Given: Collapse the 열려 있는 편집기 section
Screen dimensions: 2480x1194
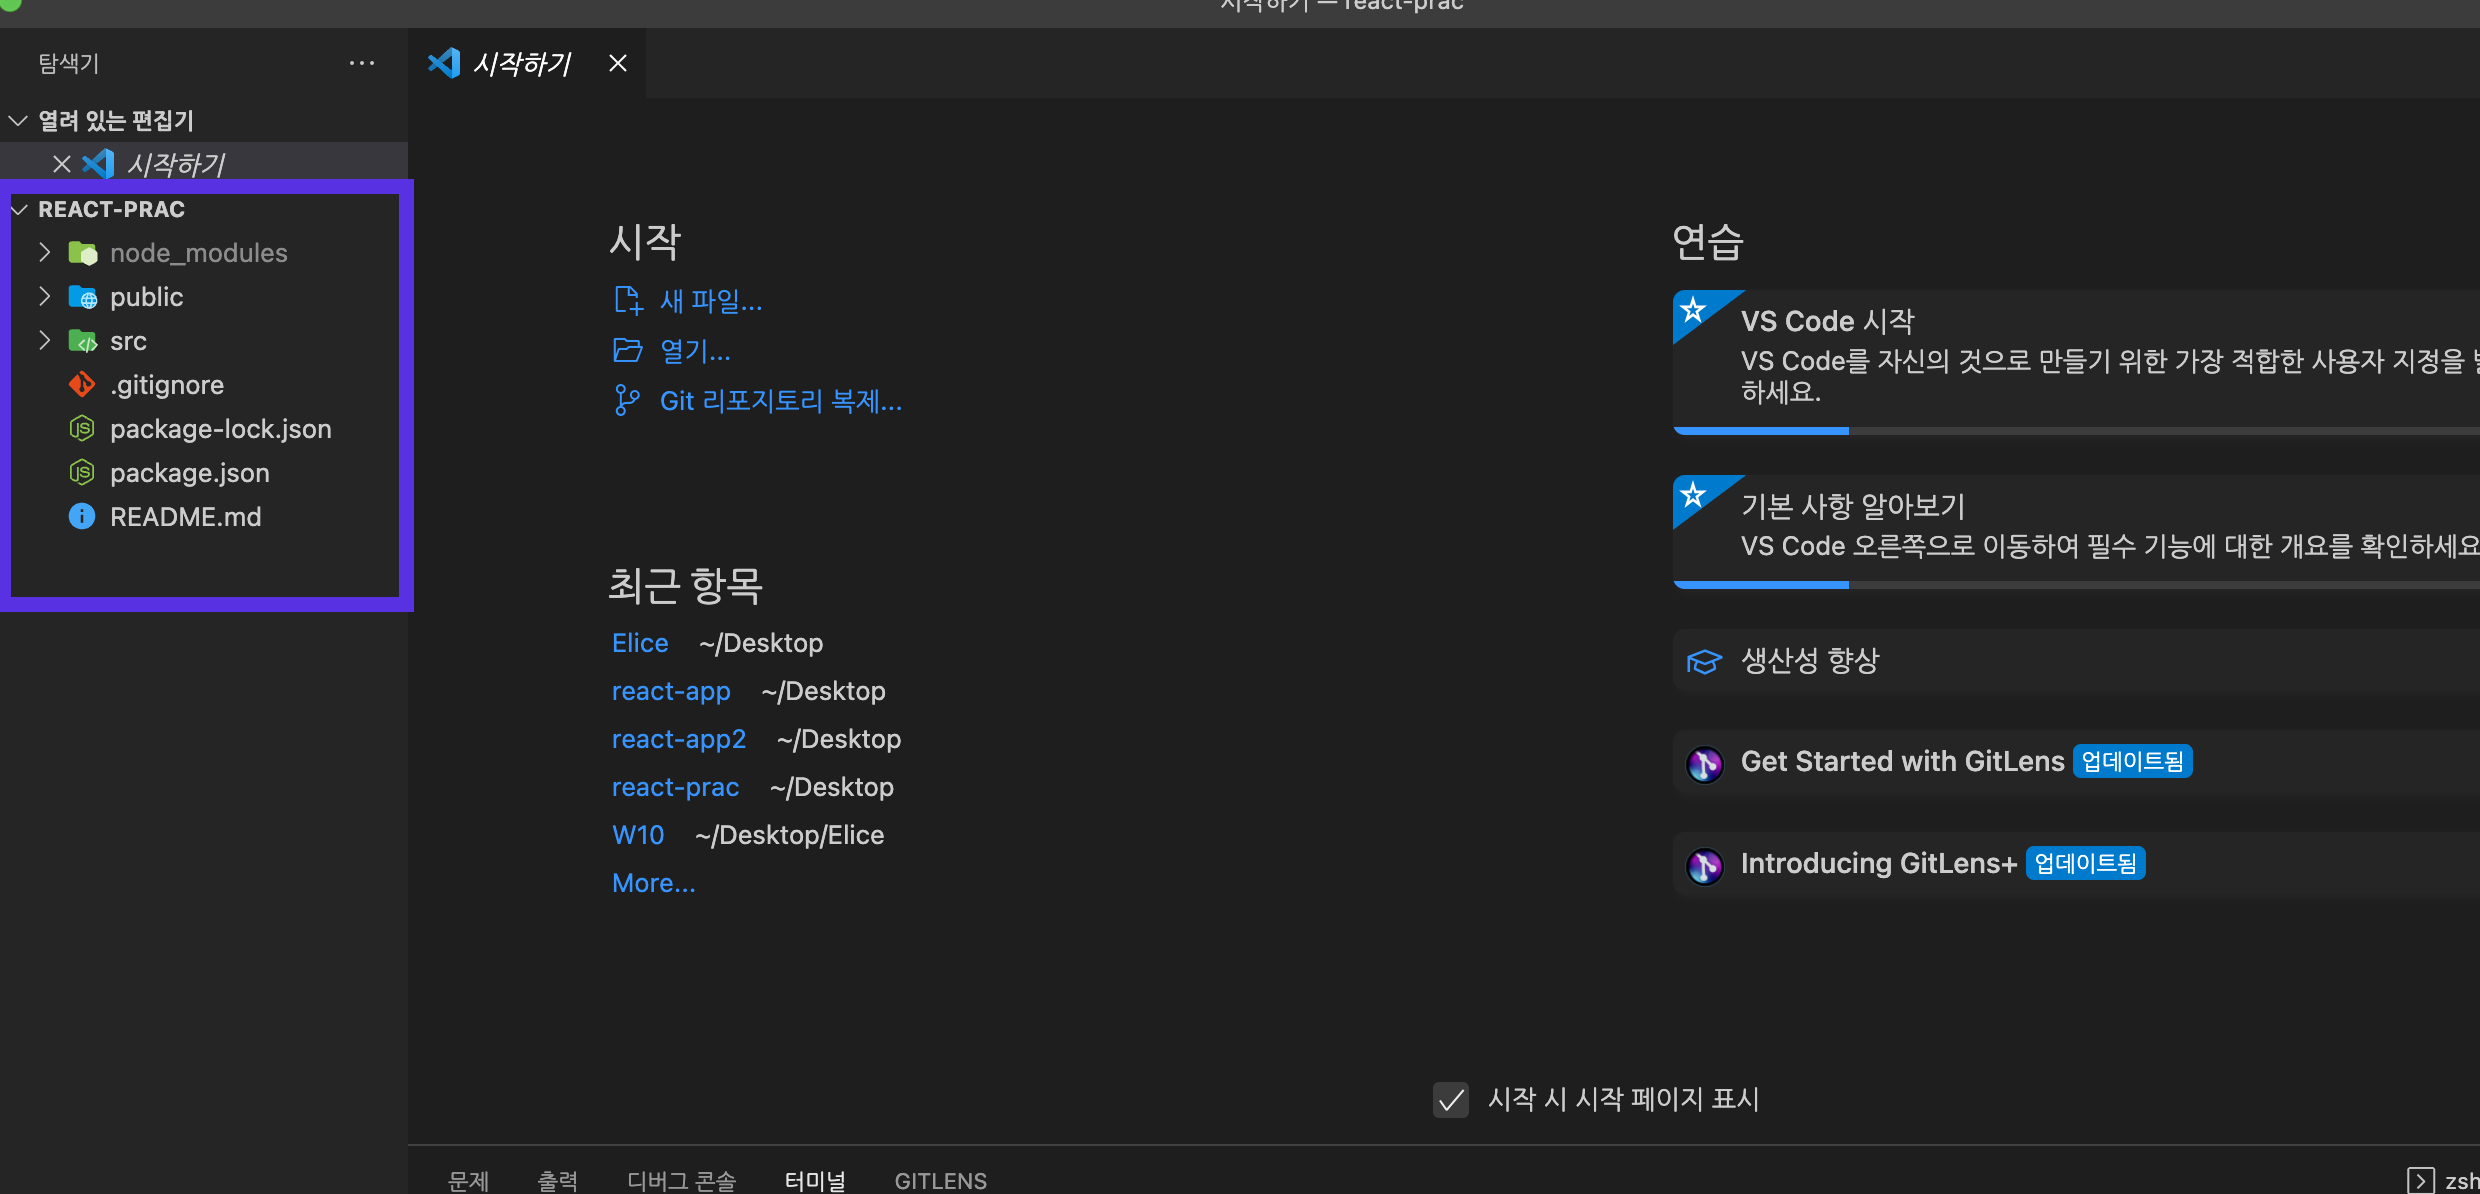Looking at the screenshot, I should [18, 121].
